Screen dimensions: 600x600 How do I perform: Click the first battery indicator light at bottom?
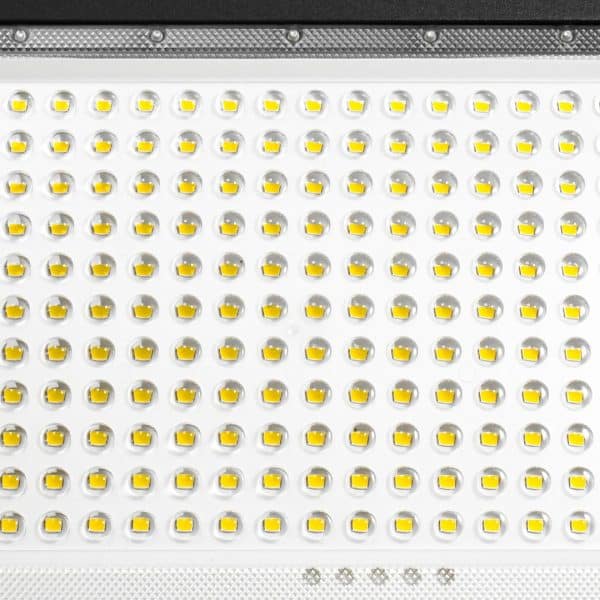coord(311,576)
